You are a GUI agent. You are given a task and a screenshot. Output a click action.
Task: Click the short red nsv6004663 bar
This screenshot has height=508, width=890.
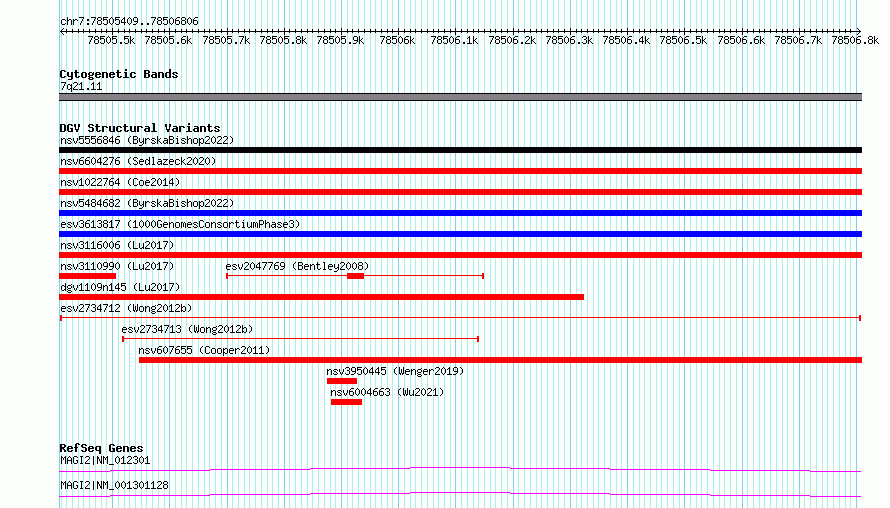coord(346,402)
